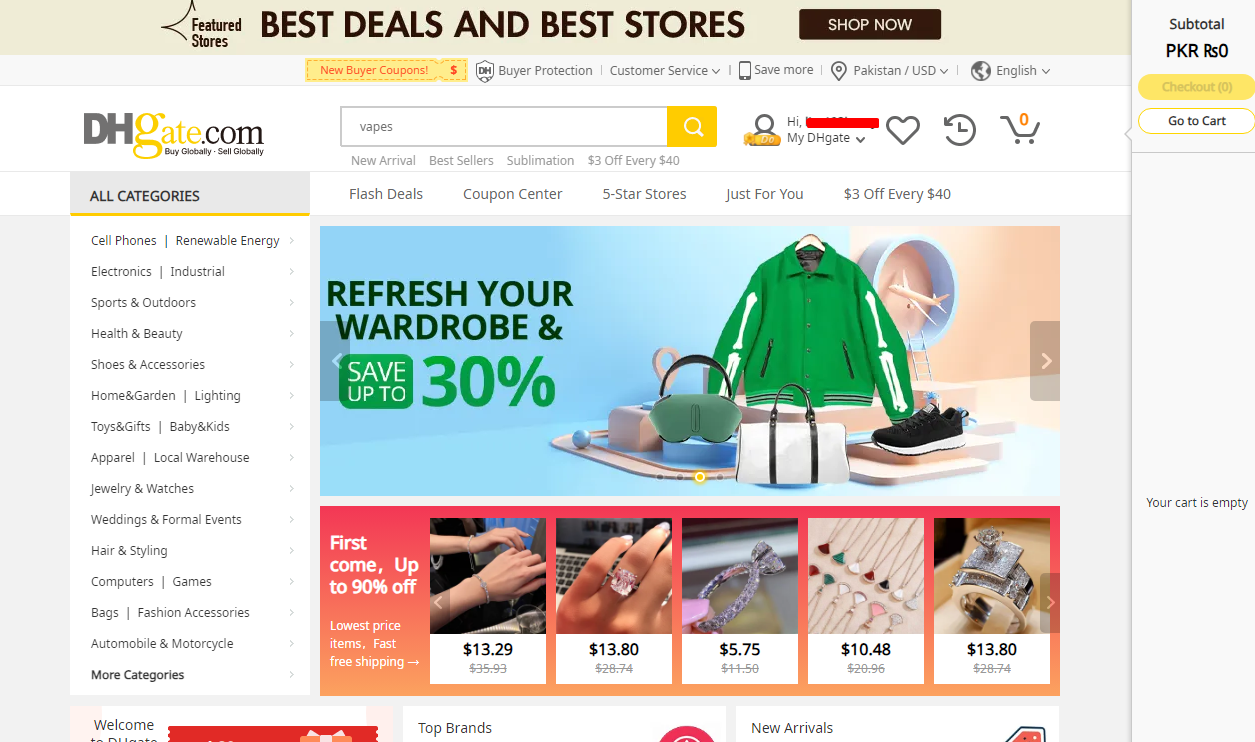
Task: Open the Pakistan / USD region dropdown
Action: [900, 71]
